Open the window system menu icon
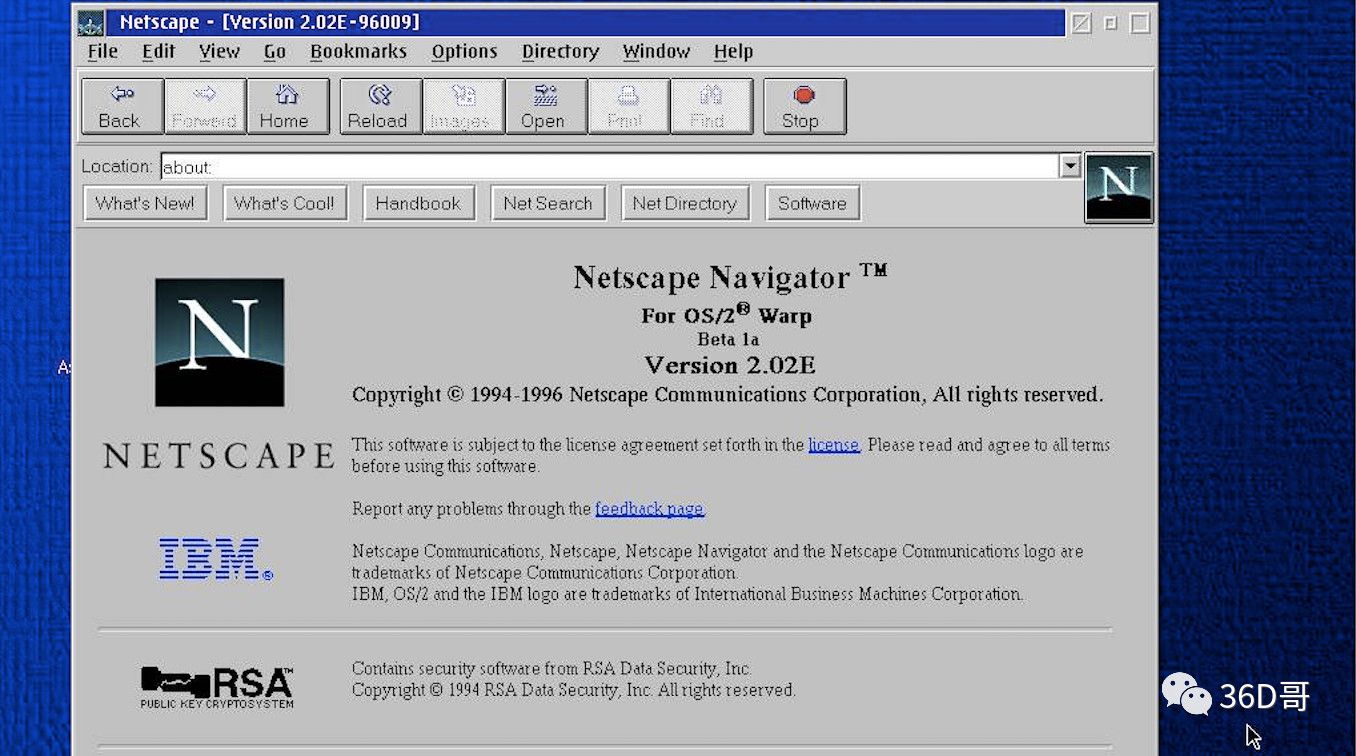Image resolution: width=1356 pixels, height=756 pixels. (91, 22)
